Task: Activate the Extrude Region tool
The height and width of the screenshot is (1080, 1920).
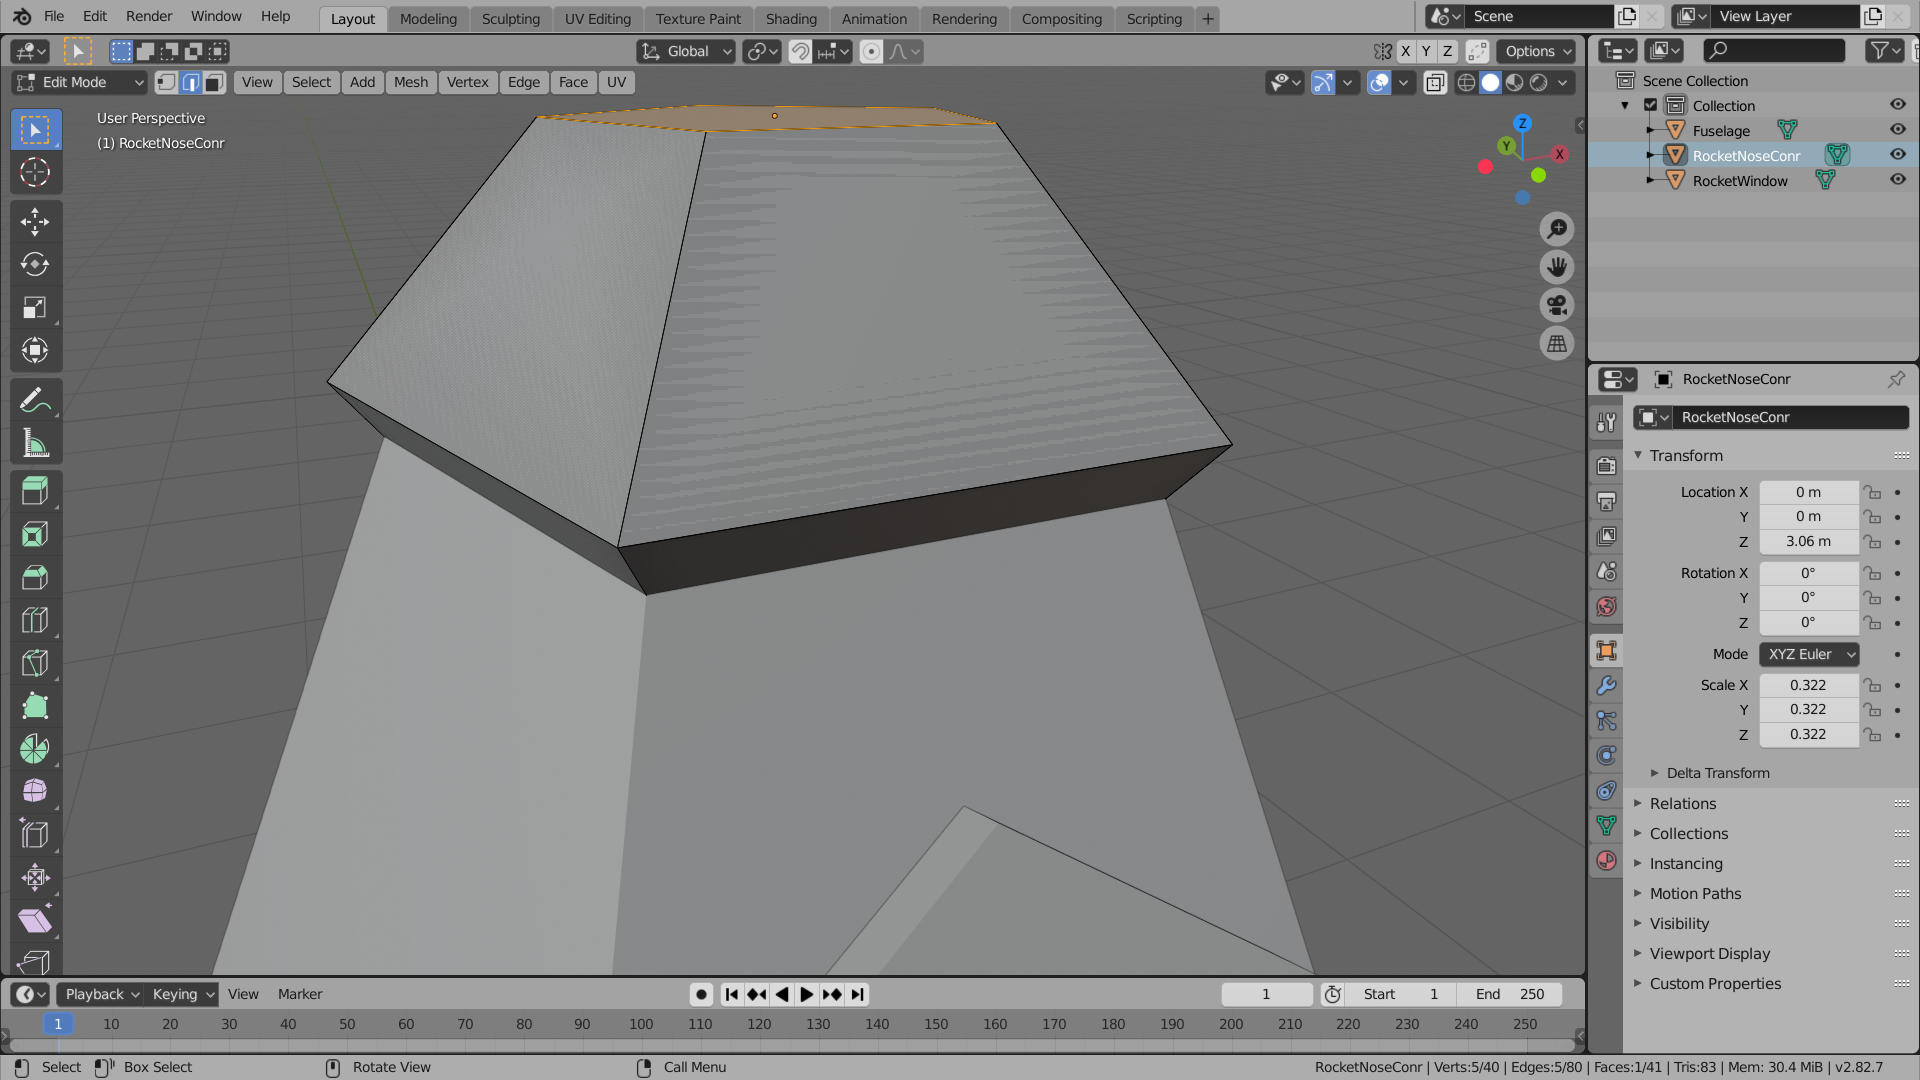Action: [35, 491]
